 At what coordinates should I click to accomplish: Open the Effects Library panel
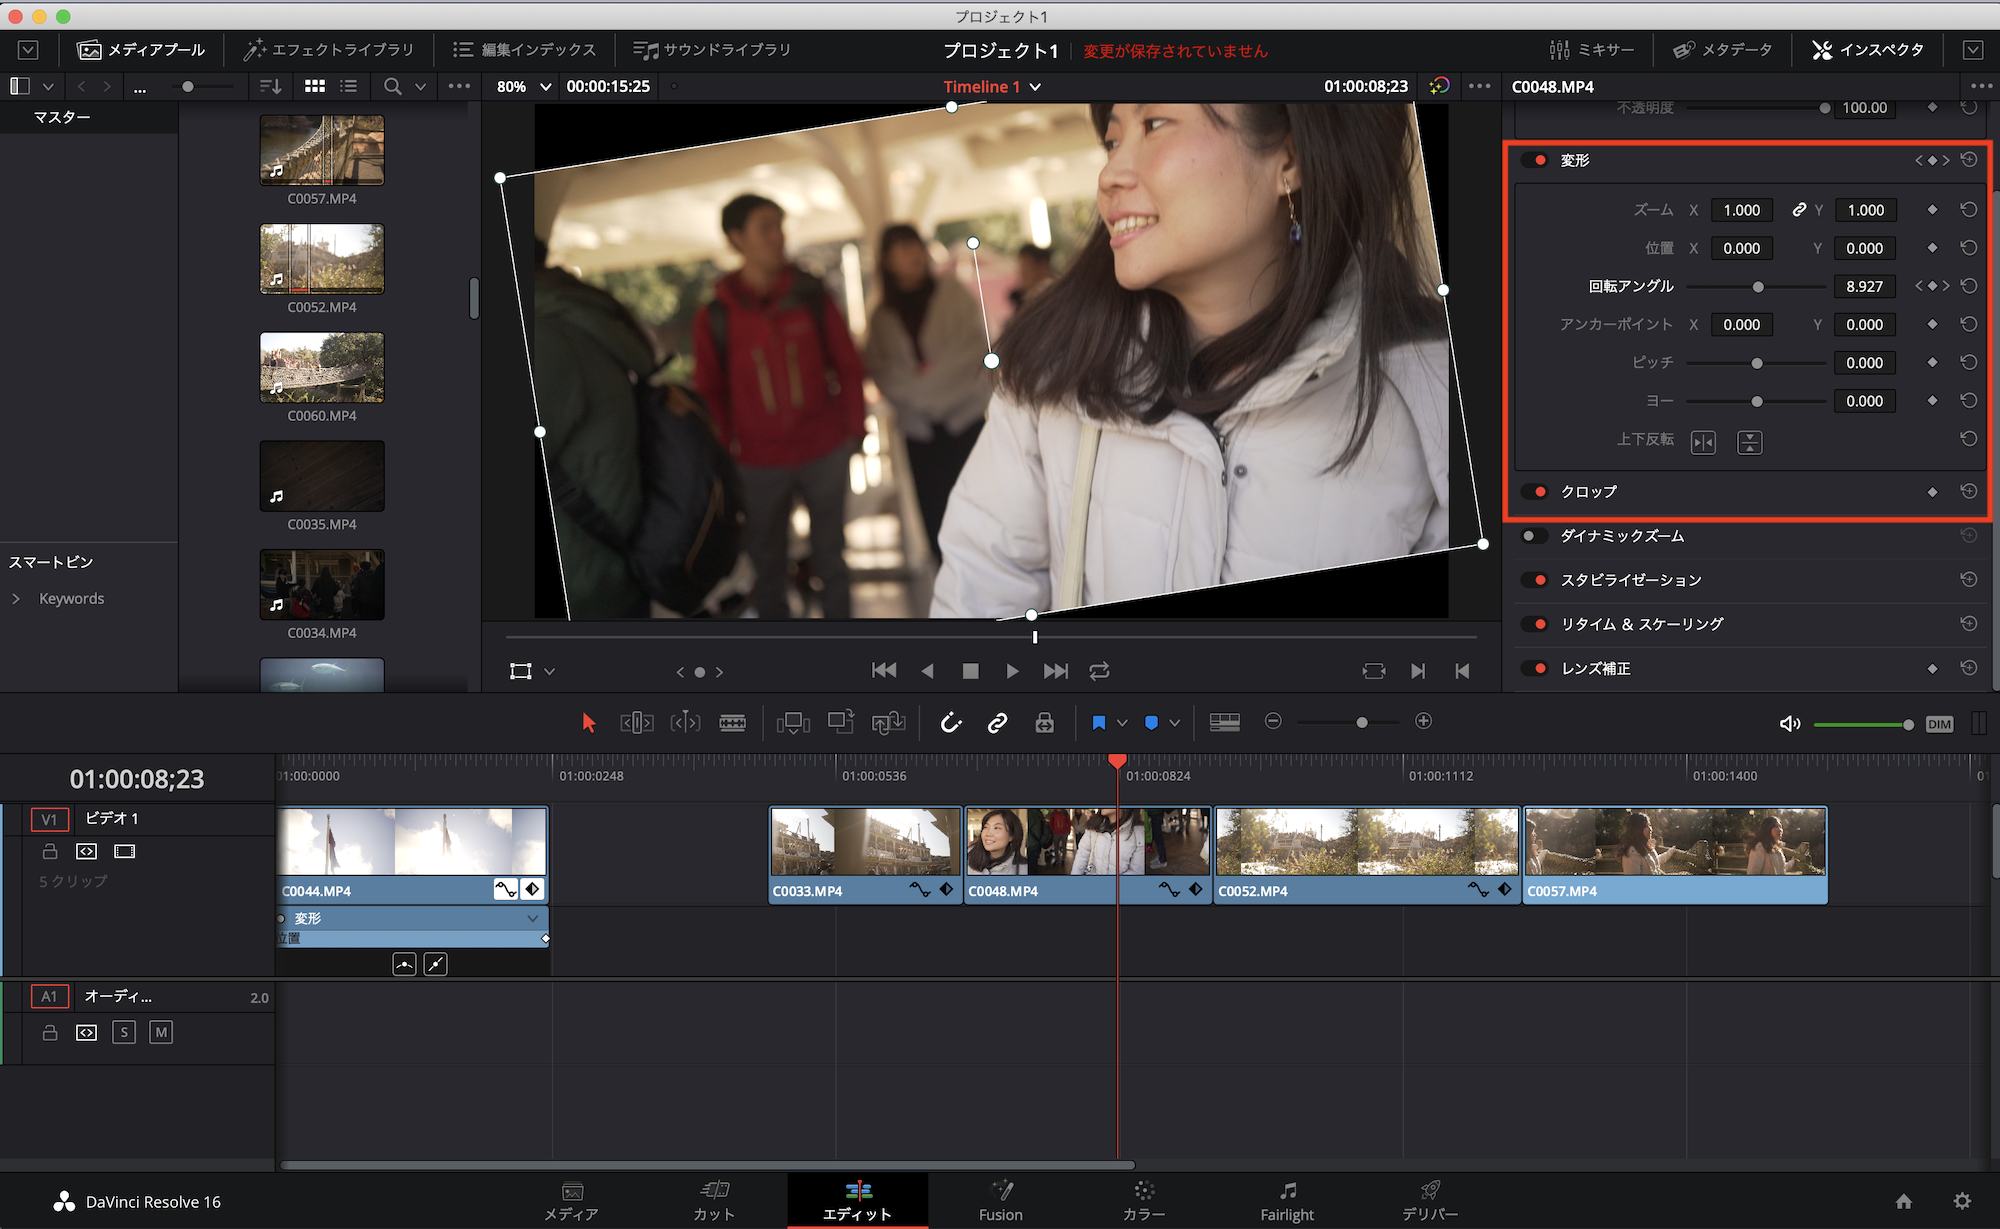pyautogui.click(x=330, y=49)
